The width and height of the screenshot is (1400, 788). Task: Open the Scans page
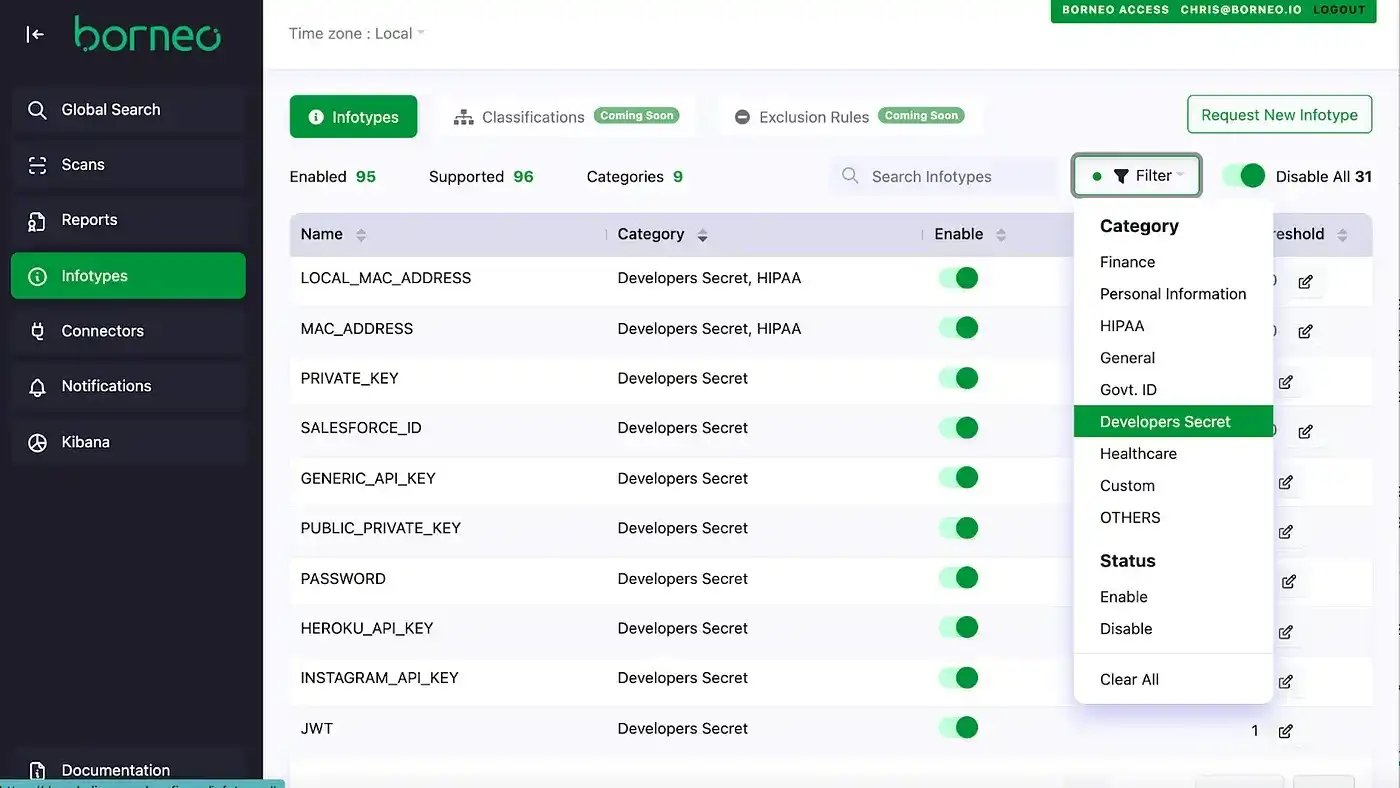128,165
